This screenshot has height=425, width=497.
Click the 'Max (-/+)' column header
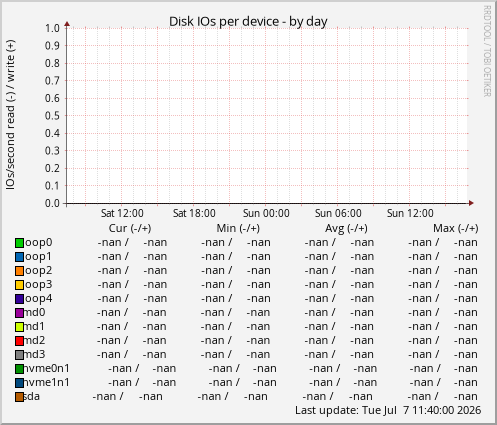tap(456, 228)
